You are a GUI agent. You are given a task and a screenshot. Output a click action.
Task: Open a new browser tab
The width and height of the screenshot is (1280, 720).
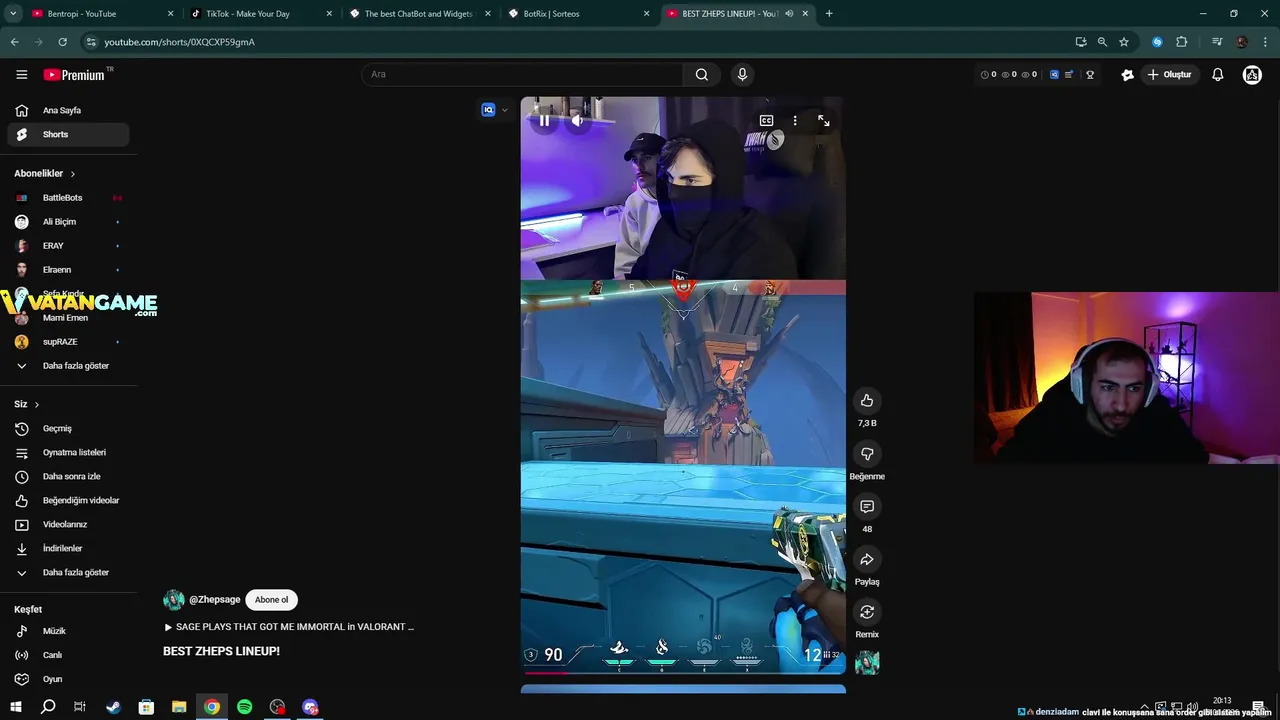click(x=829, y=14)
